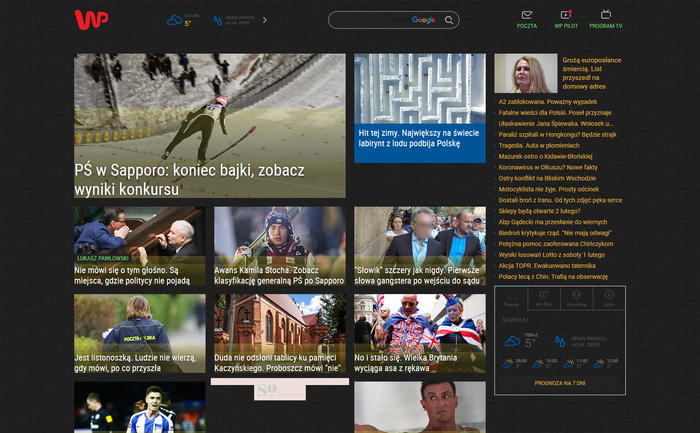Open the PŚ w Sapporo headline article
The height and width of the screenshot is (433, 700).
tap(189, 179)
